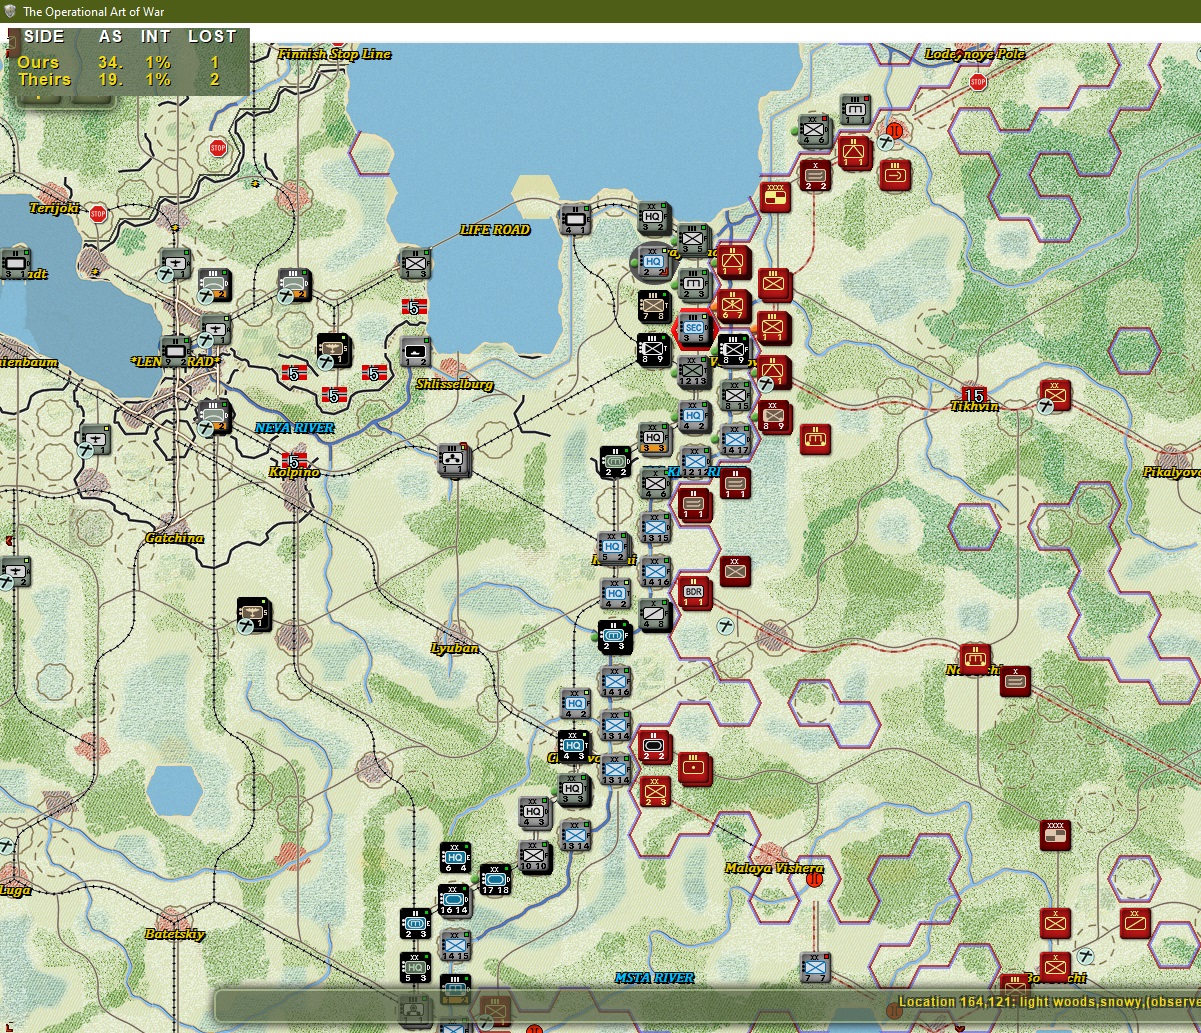Select the 4-8 cavalry brigade
The image size is (1201, 1033).
coord(654,615)
